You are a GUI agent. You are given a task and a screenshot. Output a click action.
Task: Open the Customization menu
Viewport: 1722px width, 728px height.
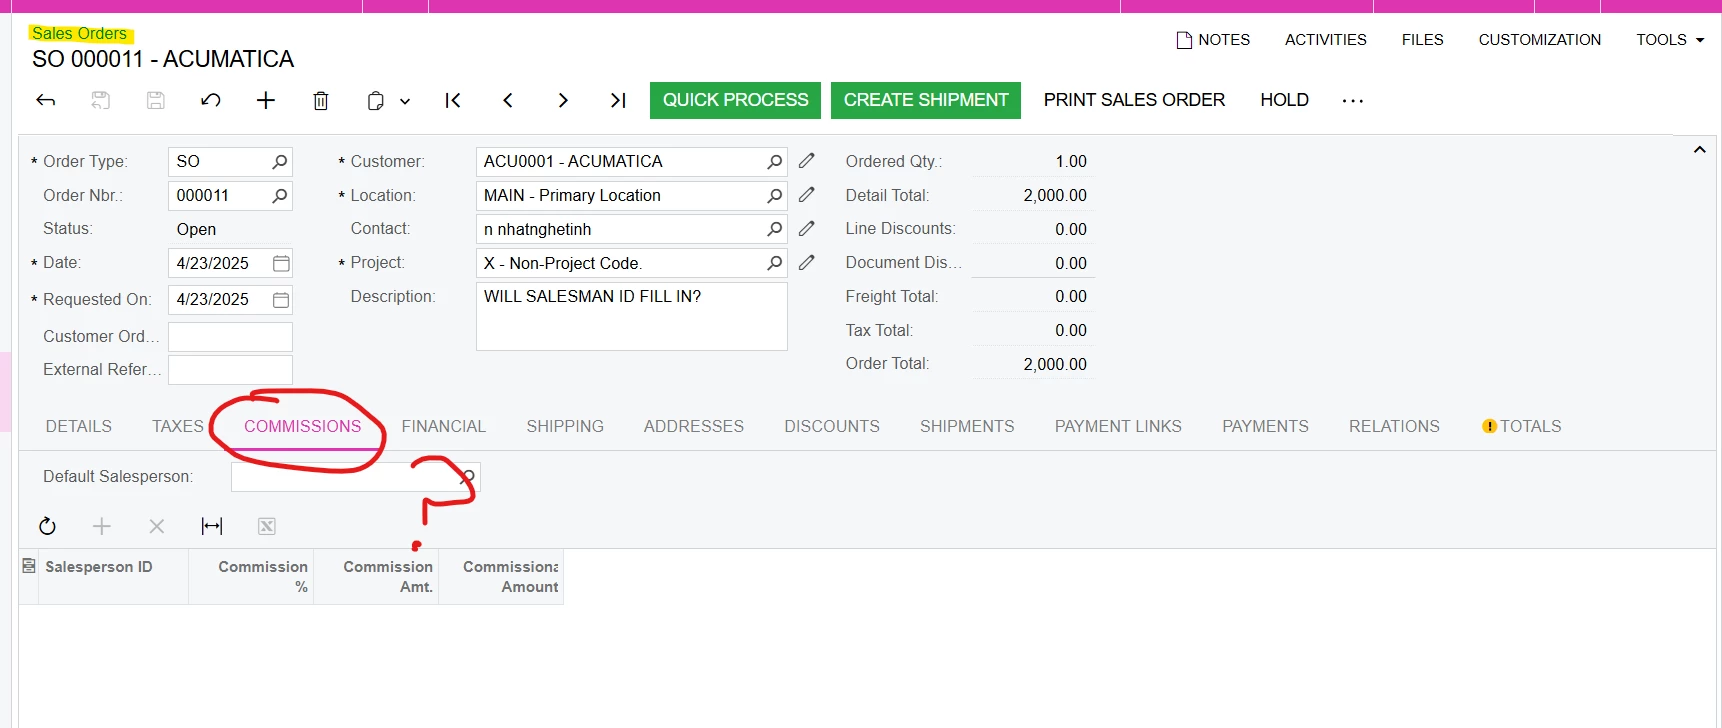1540,40
